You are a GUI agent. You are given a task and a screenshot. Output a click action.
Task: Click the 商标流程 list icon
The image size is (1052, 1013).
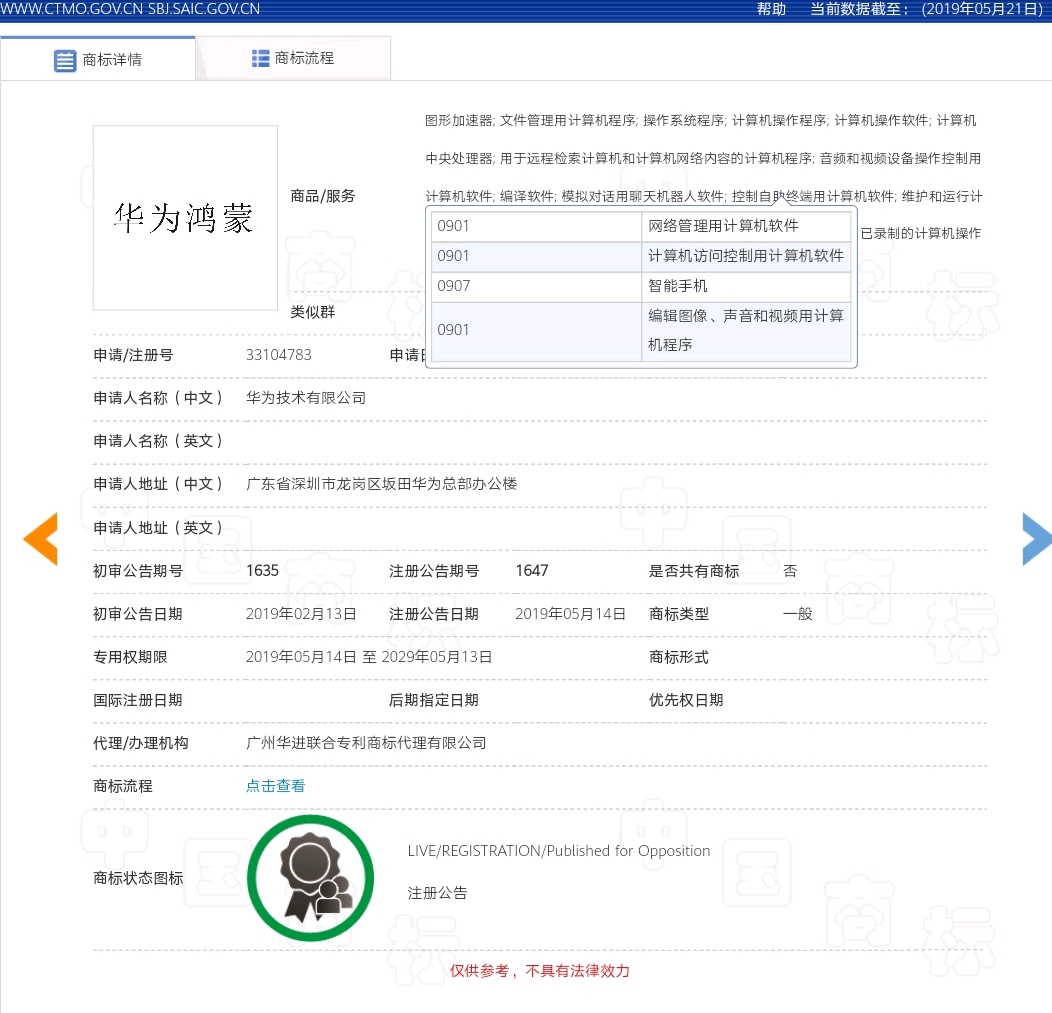(x=260, y=58)
